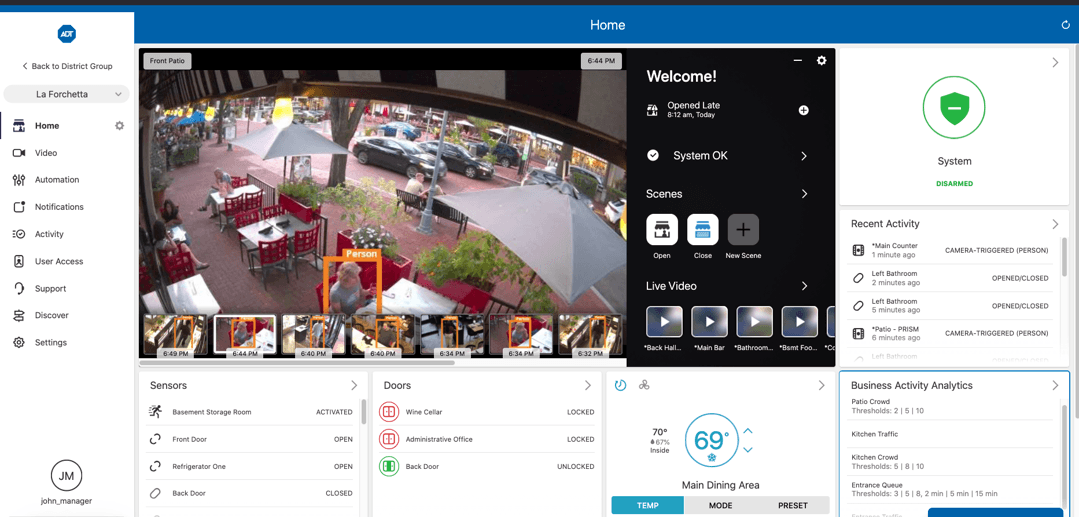Image resolution: width=1079 pixels, height=517 pixels.
Task: Open Home settings gear in sidebar
Action: [x=120, y=126]
